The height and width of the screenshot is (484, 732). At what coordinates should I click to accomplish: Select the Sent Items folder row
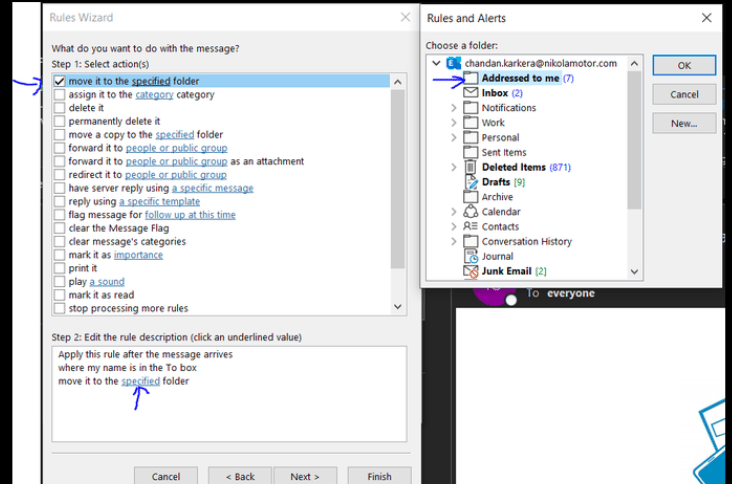504,153
